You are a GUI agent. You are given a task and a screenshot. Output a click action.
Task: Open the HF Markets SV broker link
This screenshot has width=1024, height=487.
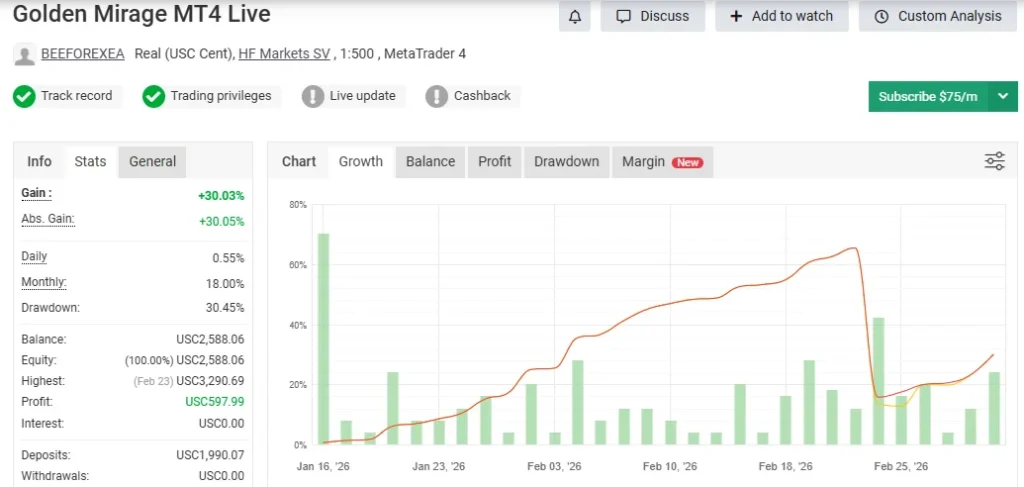284,54
